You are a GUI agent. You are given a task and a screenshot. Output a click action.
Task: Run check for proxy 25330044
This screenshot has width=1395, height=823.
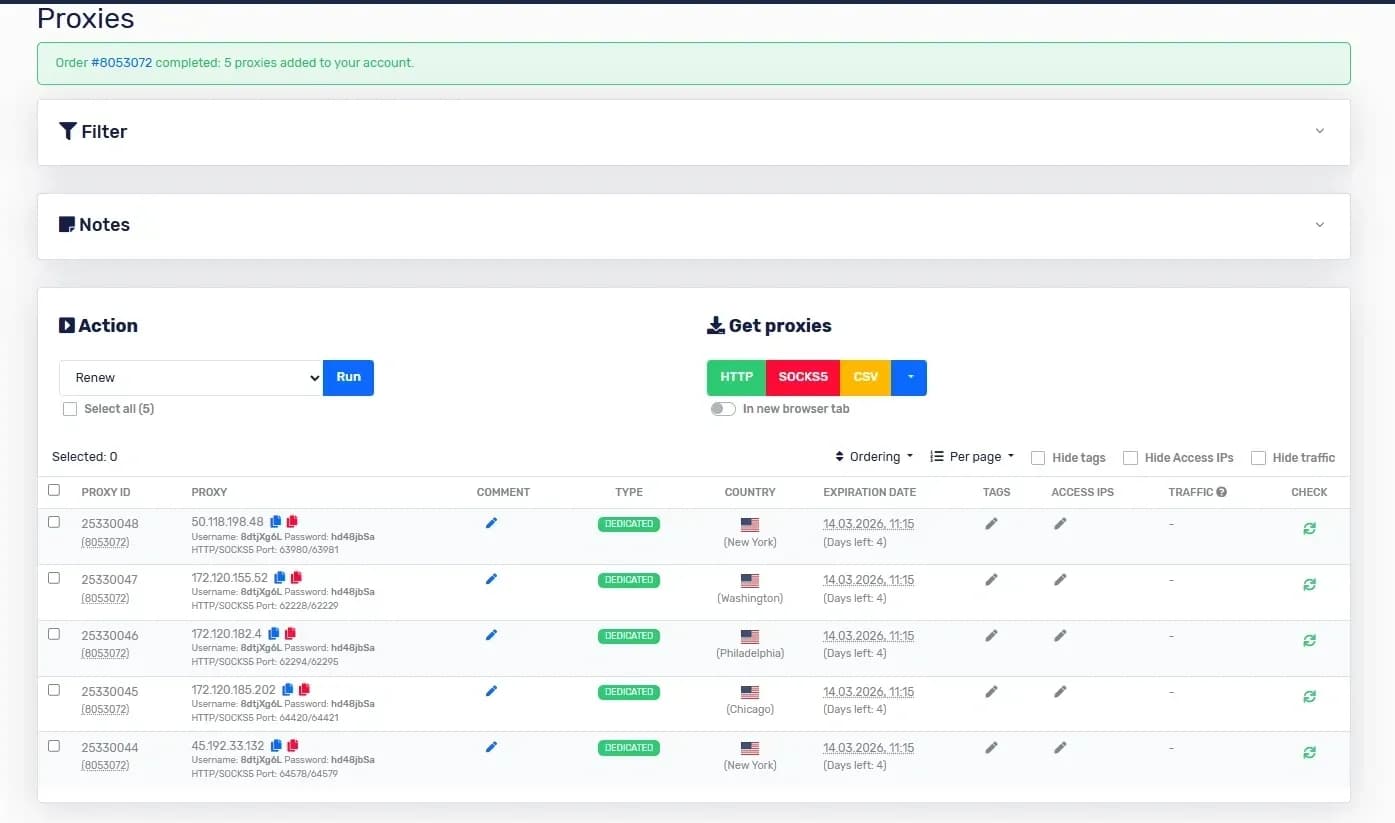[x=1309, y=752]
